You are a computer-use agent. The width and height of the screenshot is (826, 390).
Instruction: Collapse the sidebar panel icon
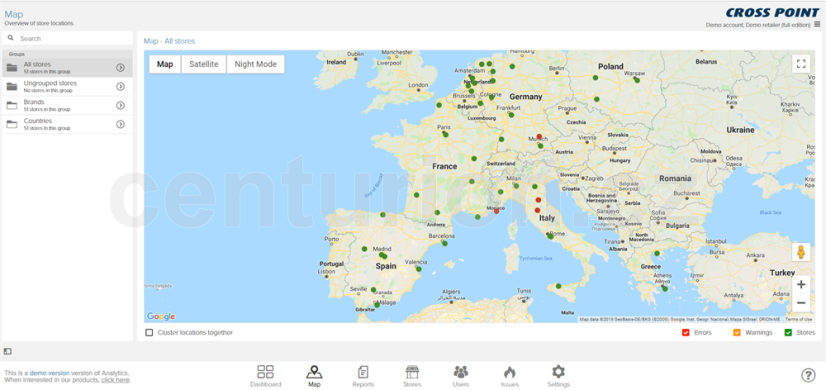7,351
